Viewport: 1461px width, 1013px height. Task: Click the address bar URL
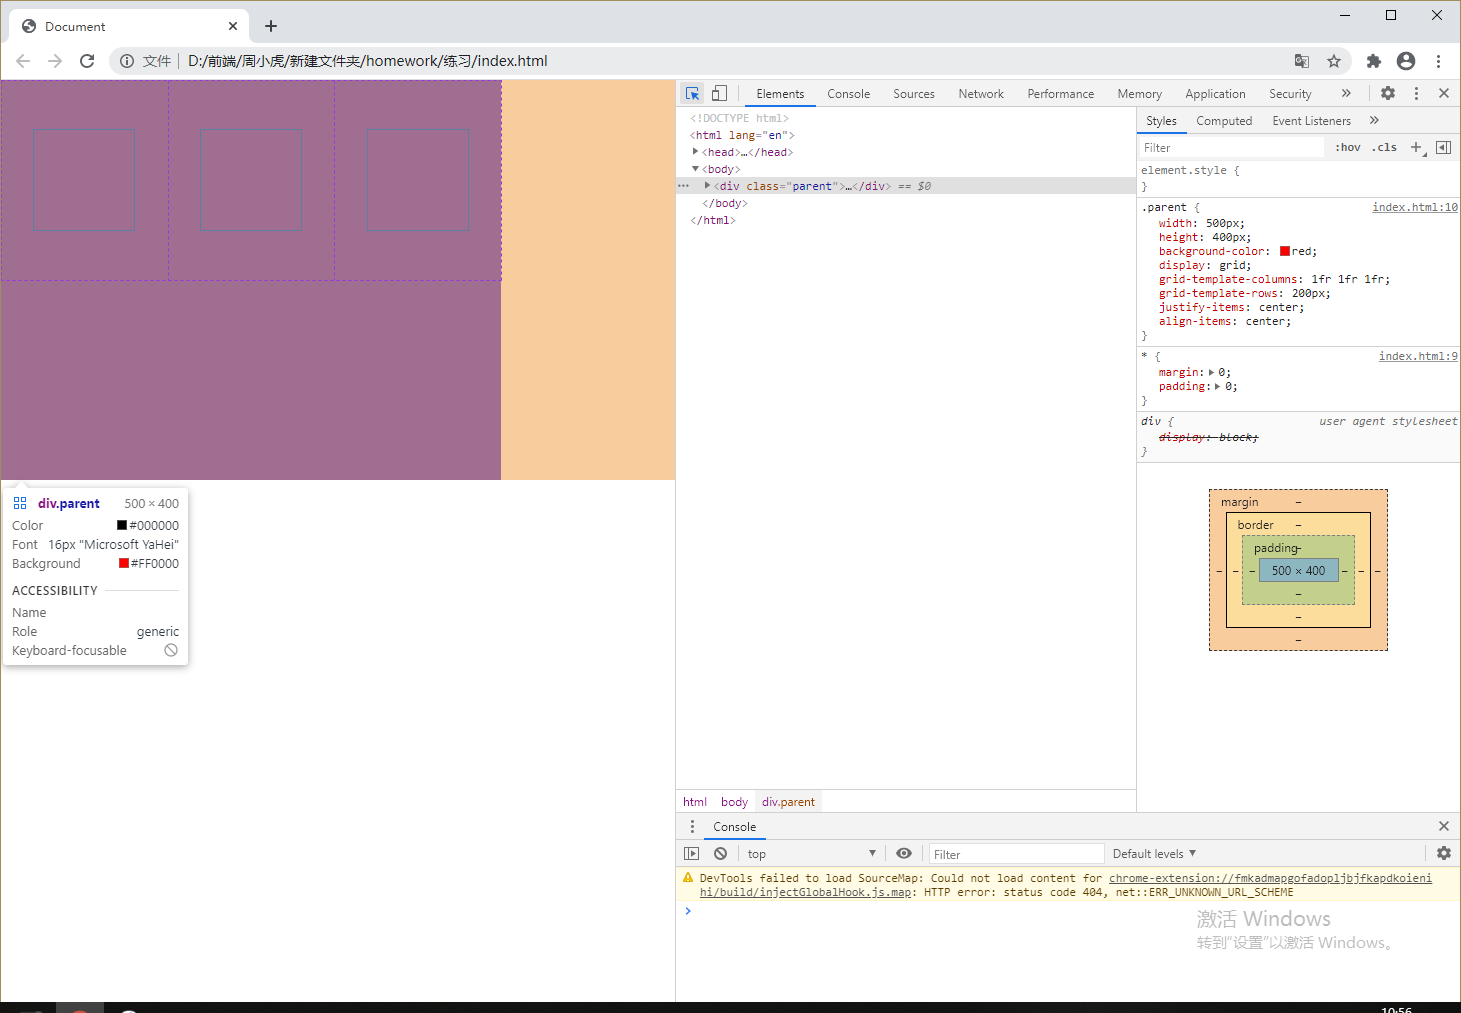(368, 61)
